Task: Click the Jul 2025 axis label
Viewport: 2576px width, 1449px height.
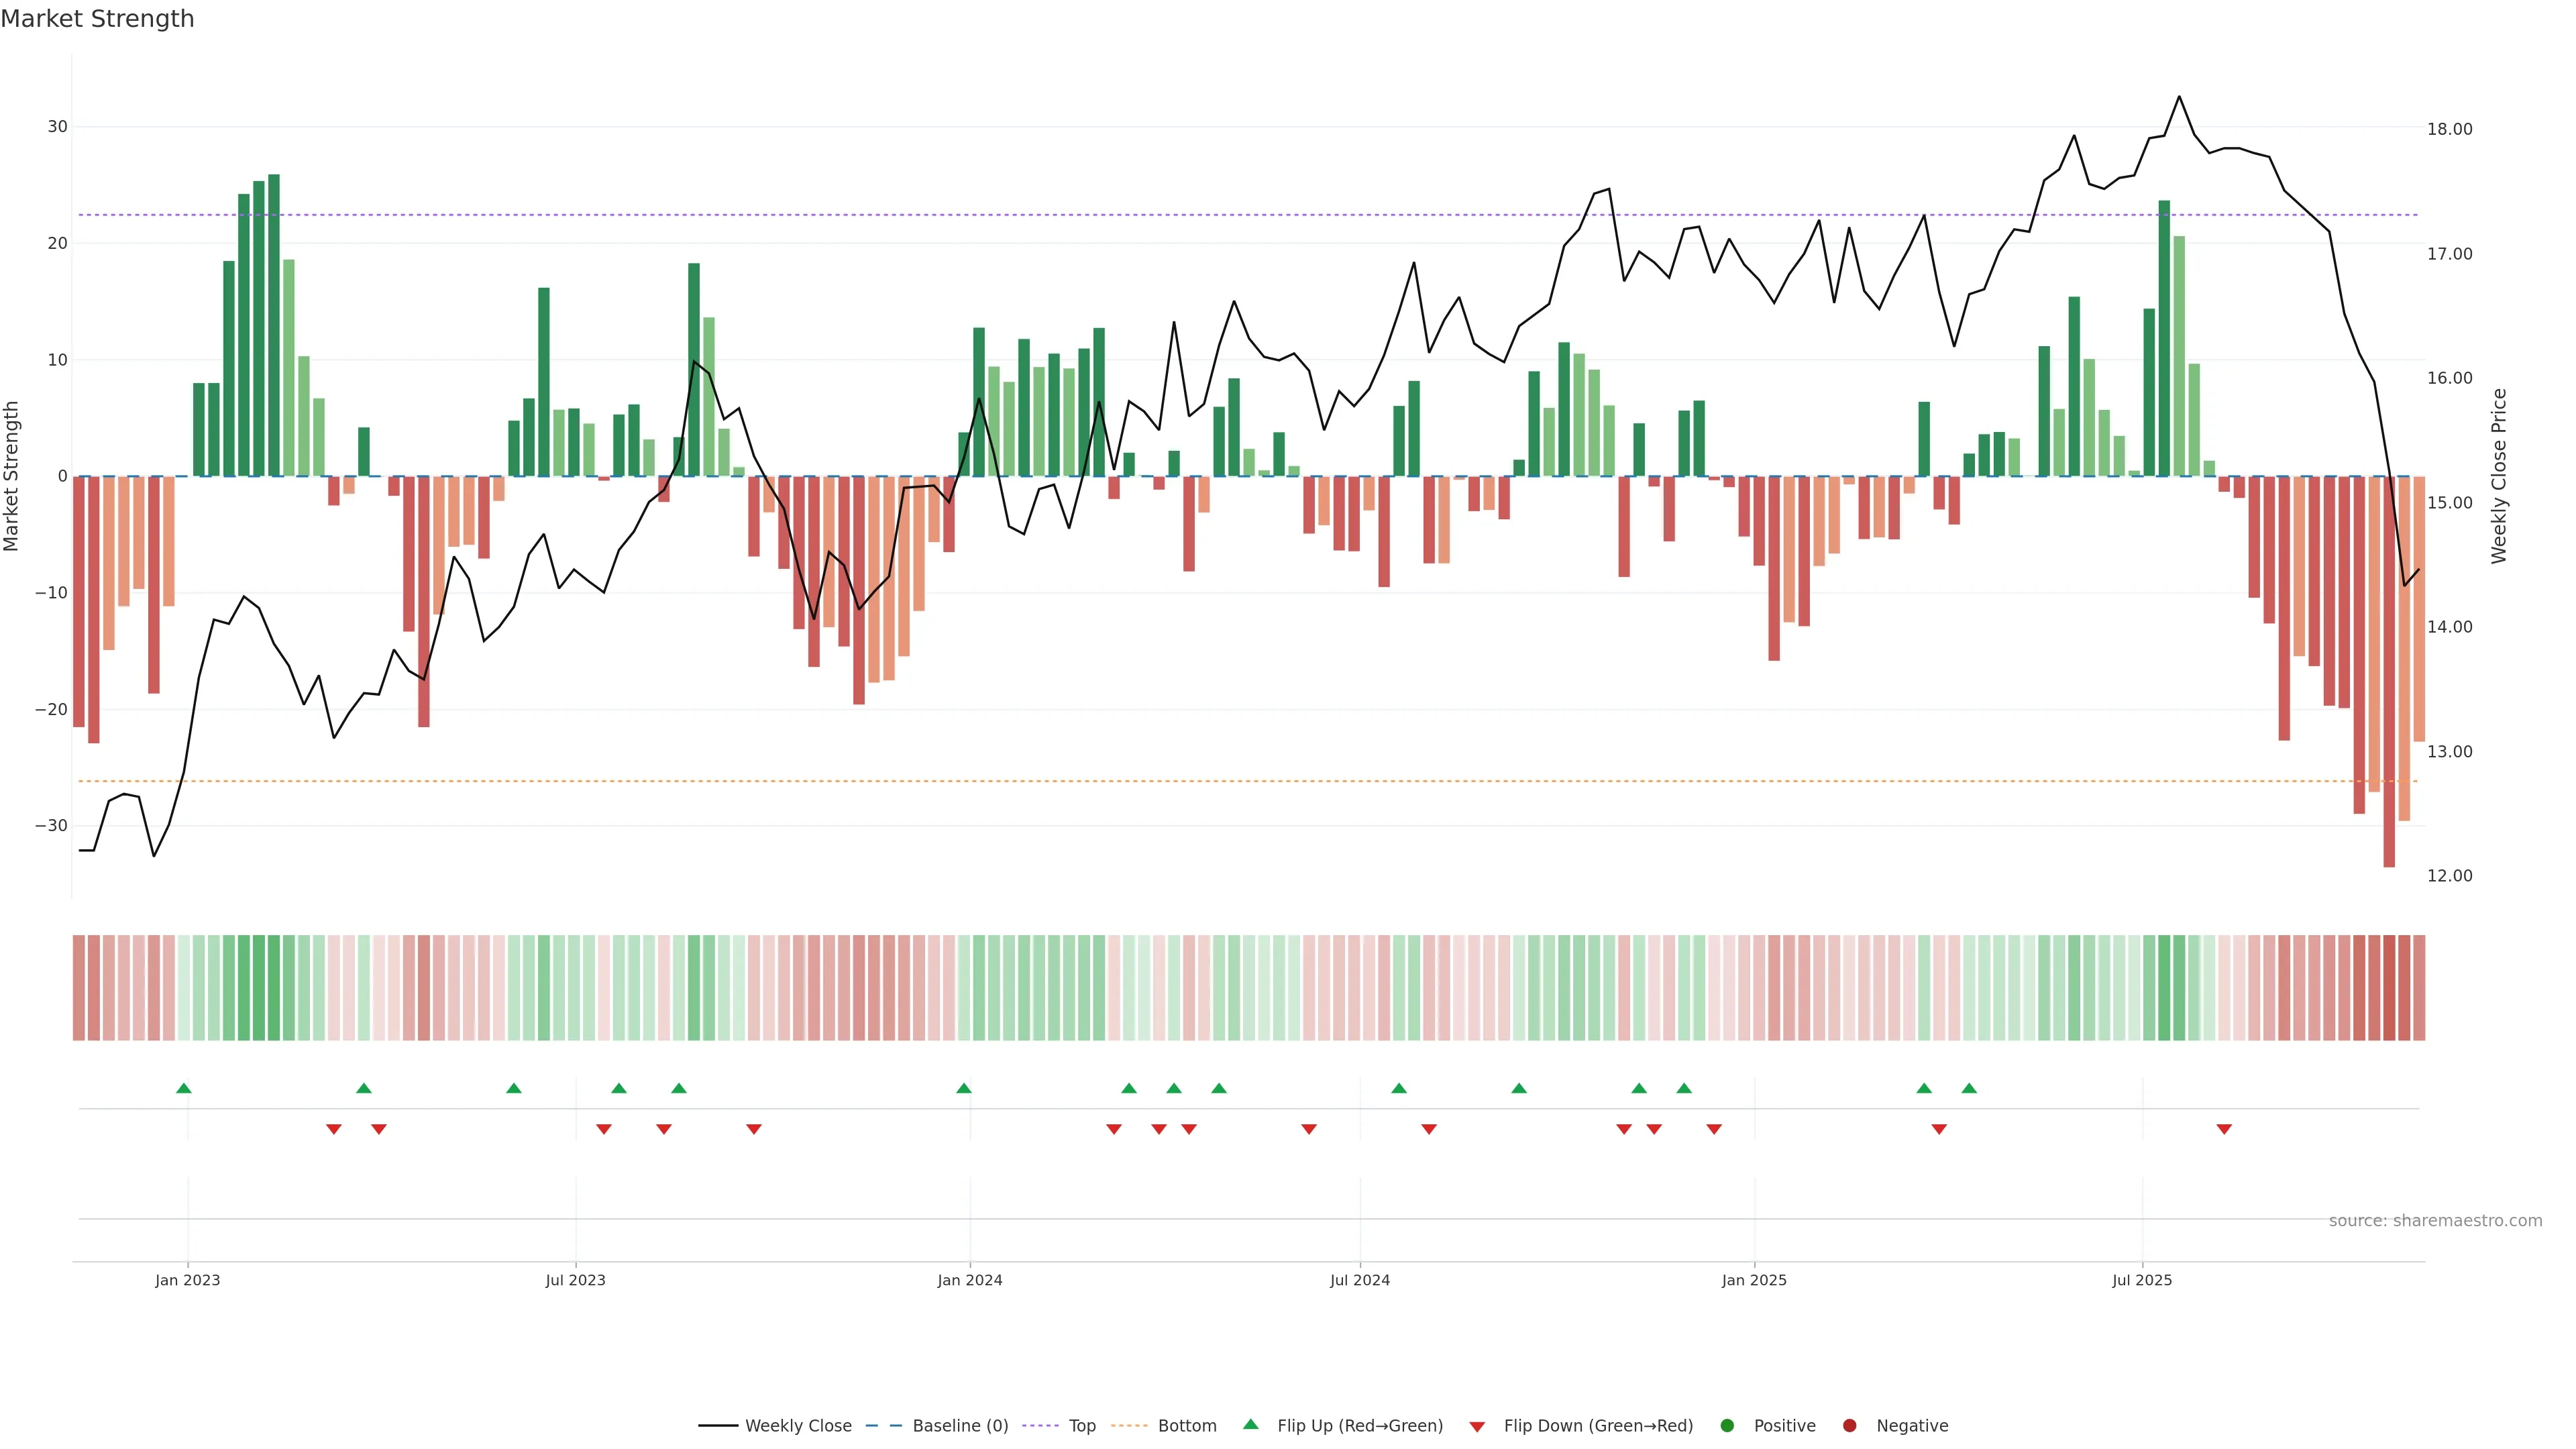Action: click(x=2142, y=1280)
